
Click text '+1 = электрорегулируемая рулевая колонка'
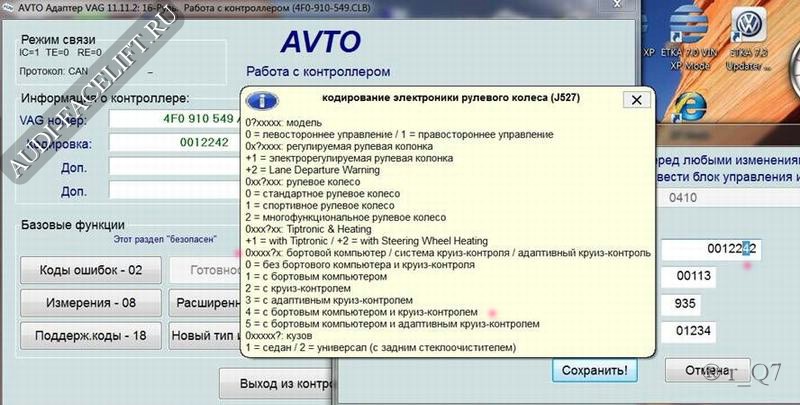point(349,158)
